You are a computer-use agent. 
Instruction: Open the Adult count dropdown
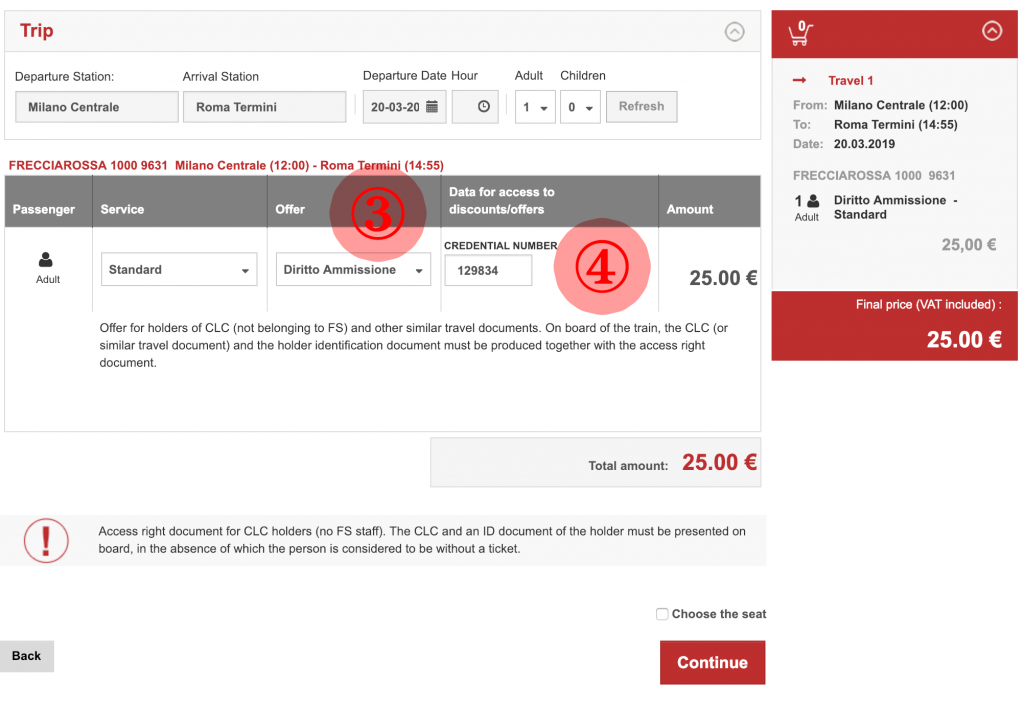535,107
